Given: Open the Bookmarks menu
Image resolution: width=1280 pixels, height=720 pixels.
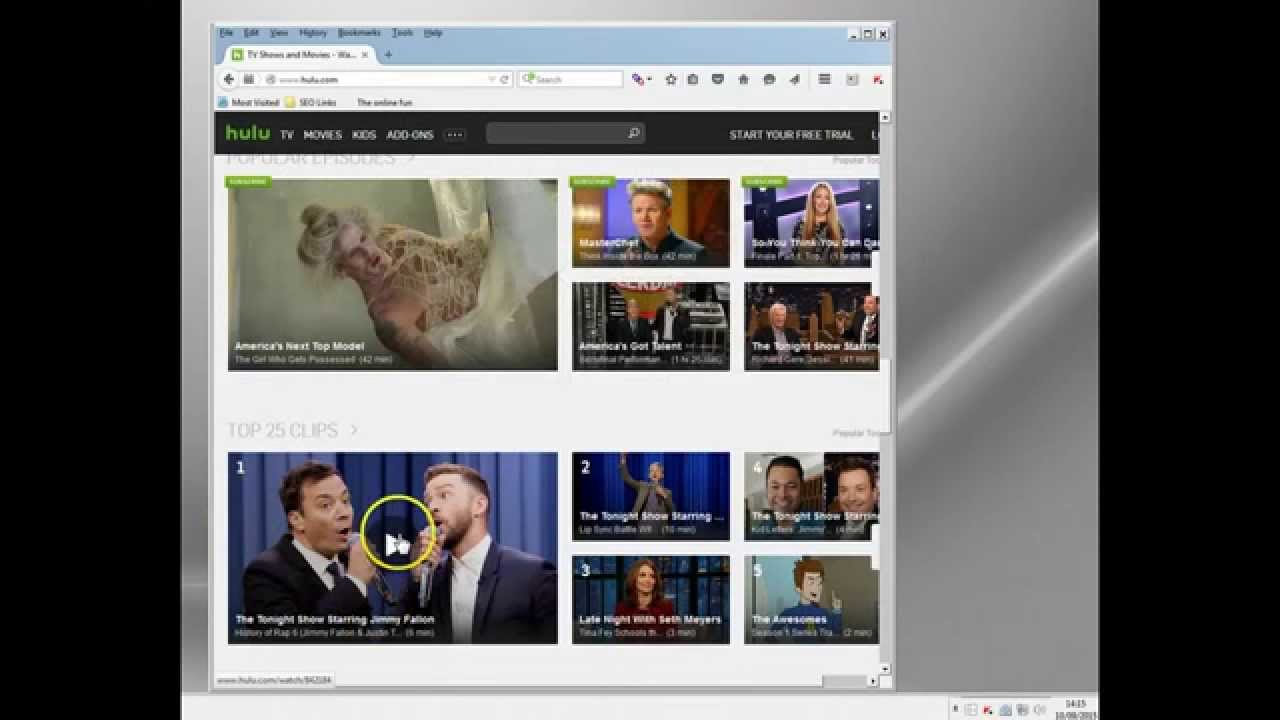Looking at the screenshot, I should 360,33.
